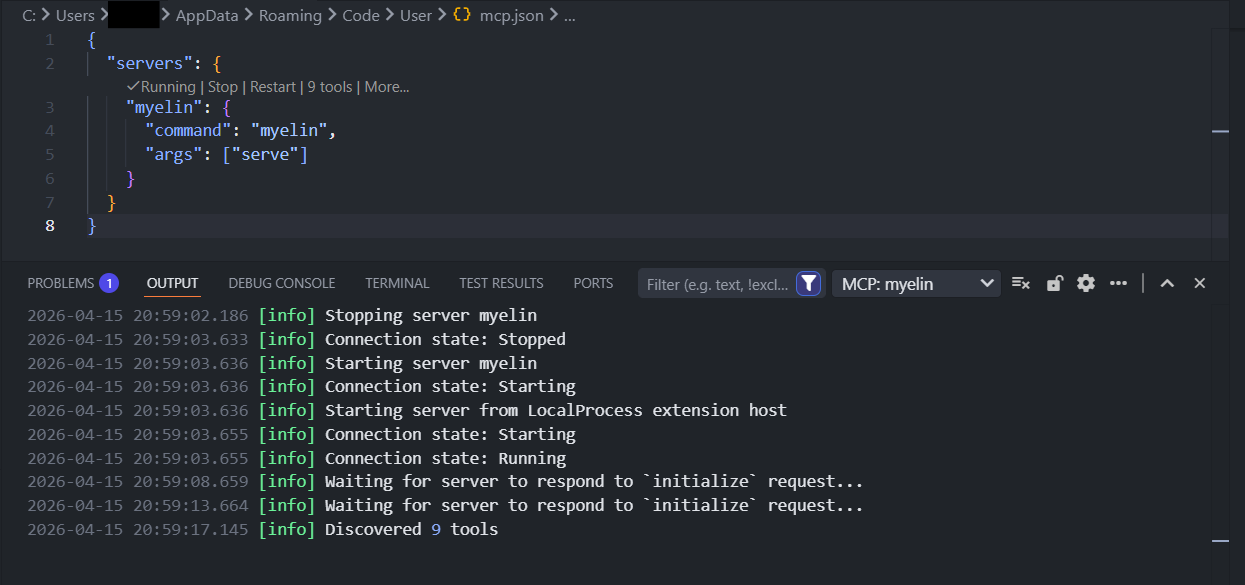Toggle Auto Scrolling with the lock icon

click(1054, 283)
